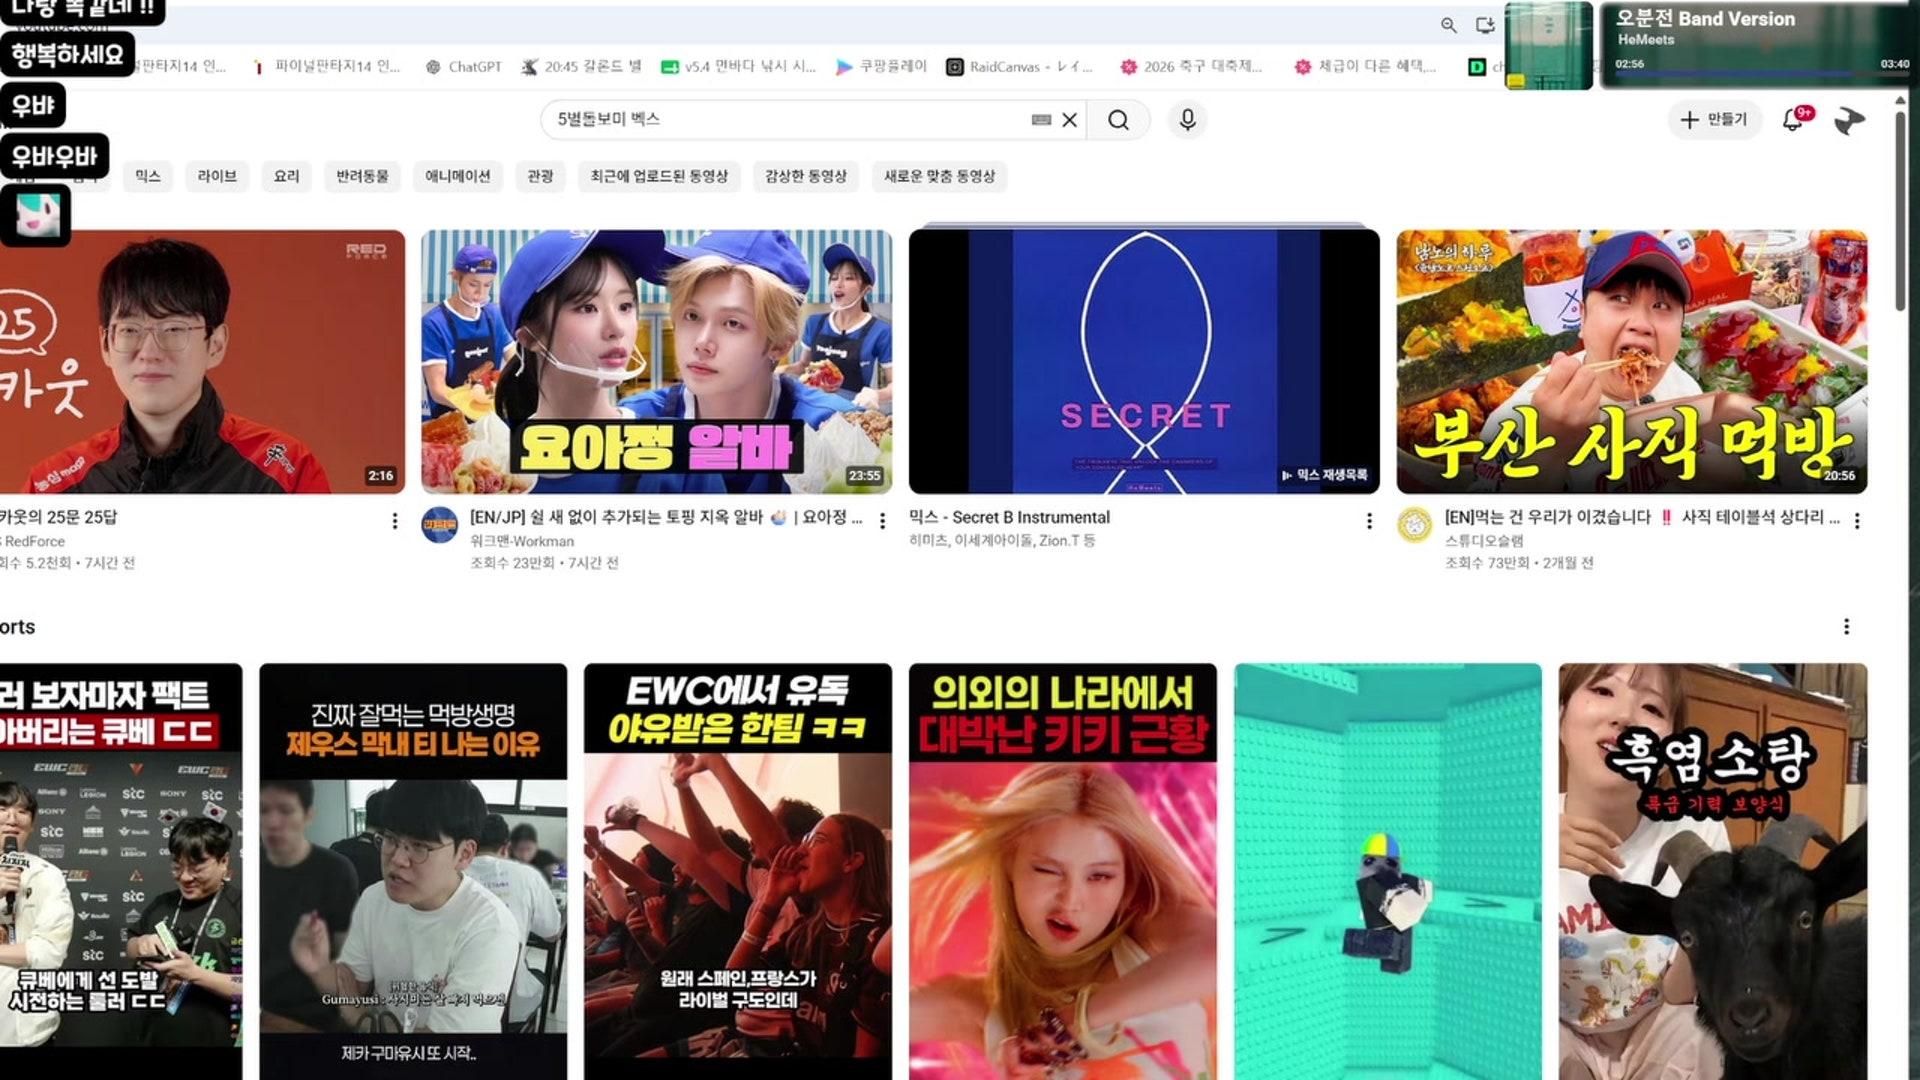Click the browser zoom magnifier icon

click(1448, 25)
